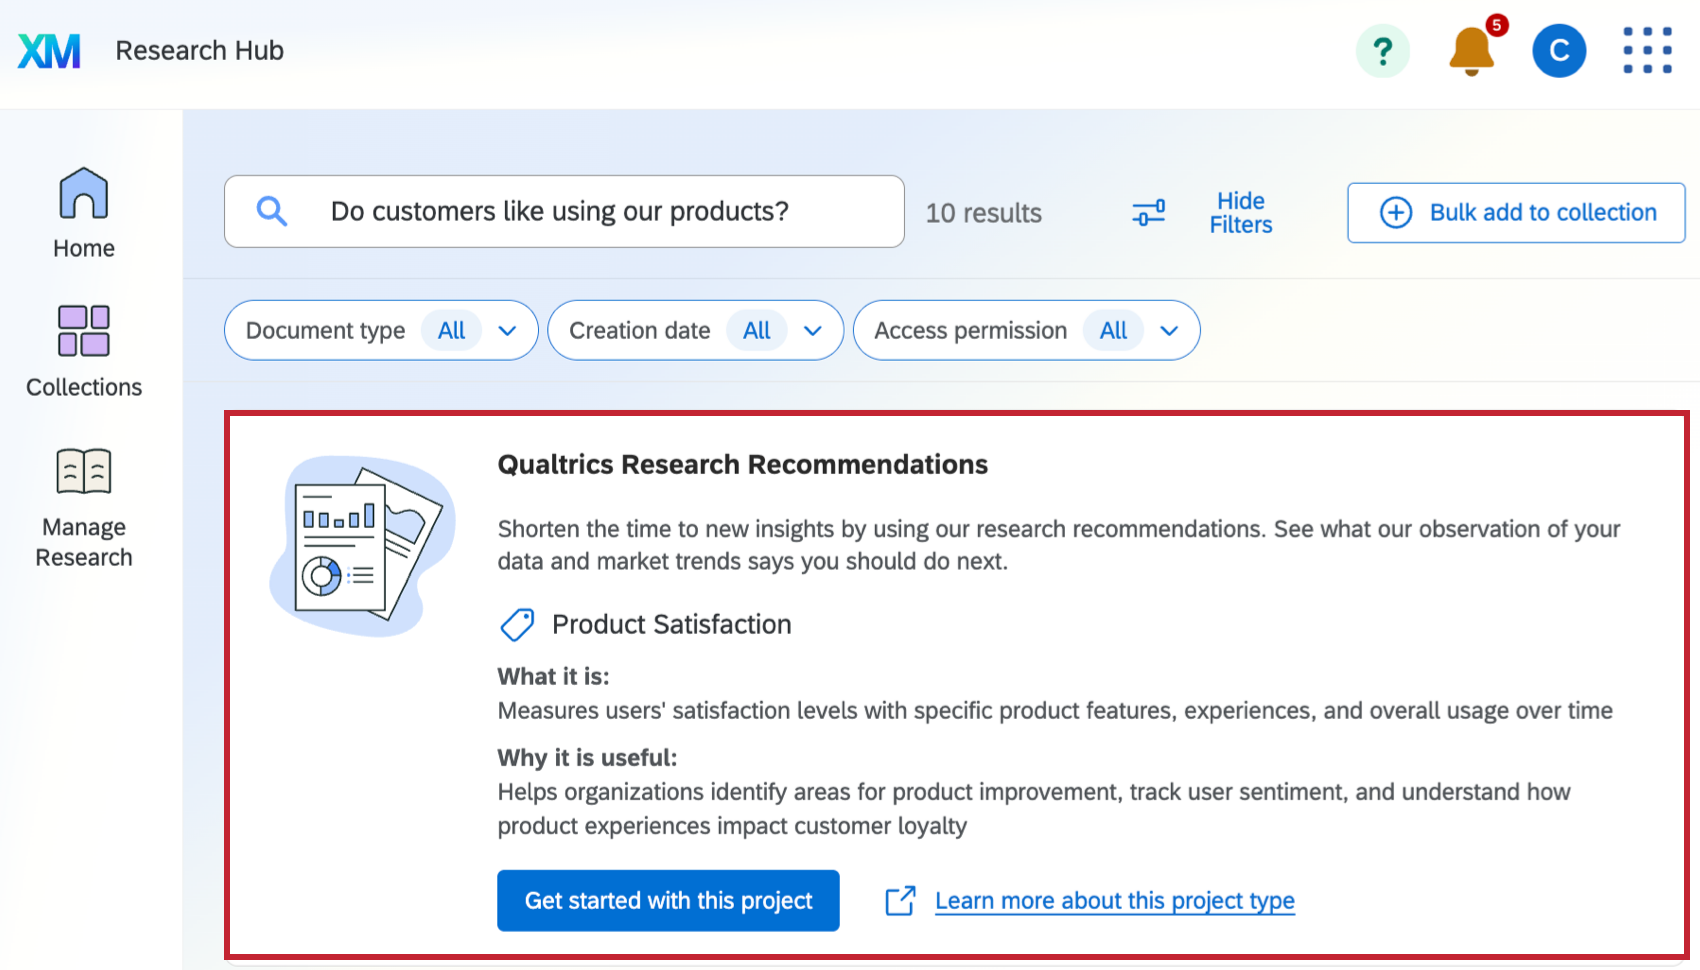Open the app launcher grid icon
The width and height of the screenshot is (1700, 970).
coord(1647,50)
